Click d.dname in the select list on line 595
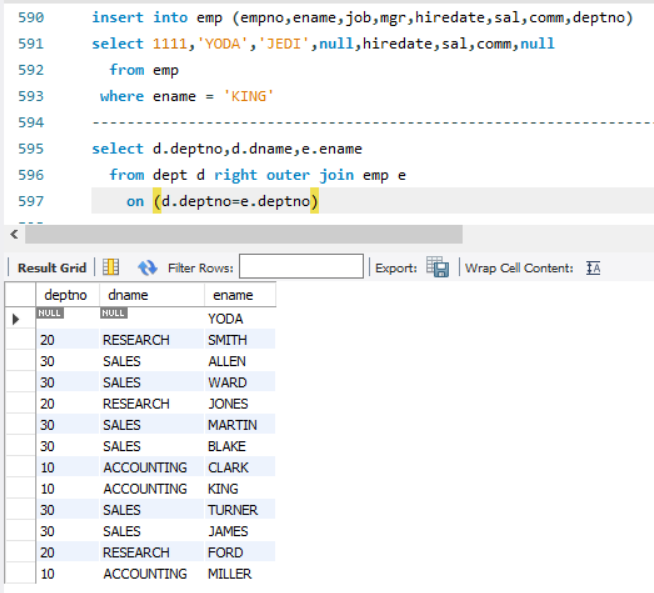This screenshot has width=654, height=593. pos(262,149)
